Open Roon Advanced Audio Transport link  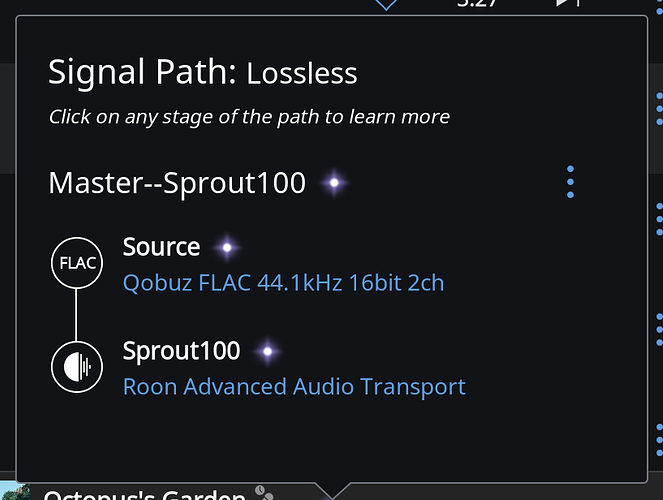coord(294,387)
